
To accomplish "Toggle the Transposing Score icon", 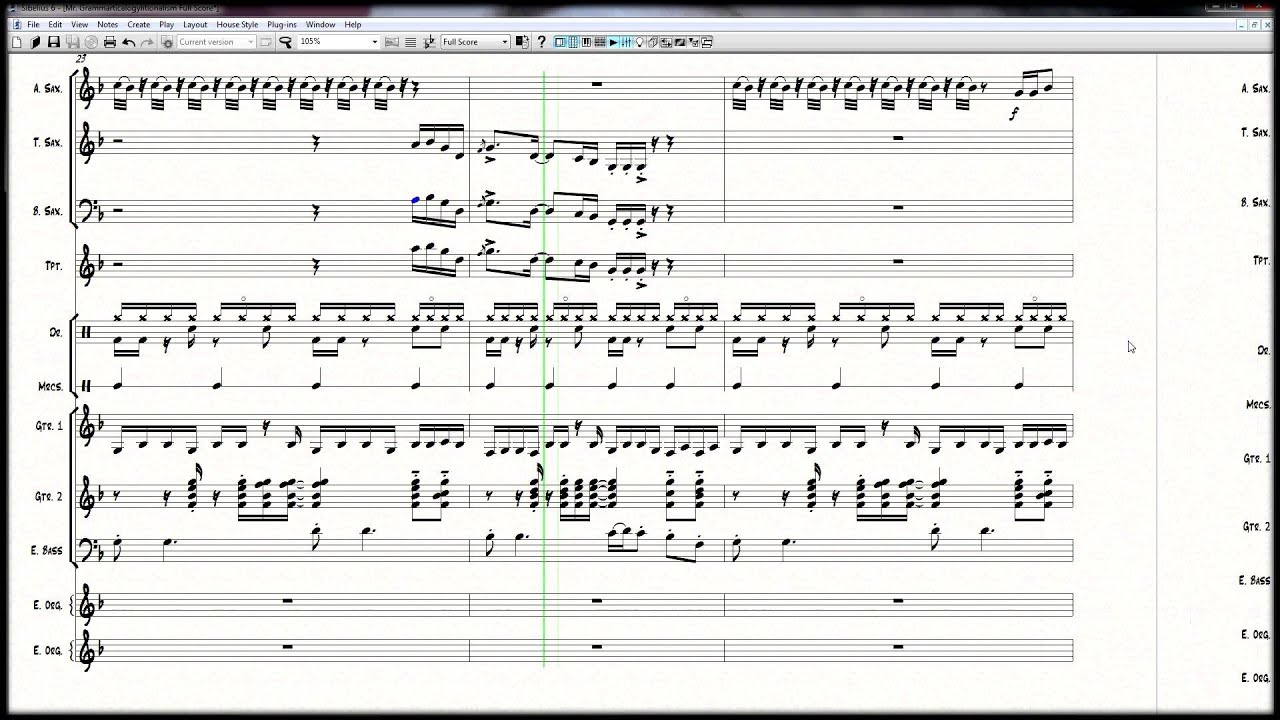I will [429, 42].
